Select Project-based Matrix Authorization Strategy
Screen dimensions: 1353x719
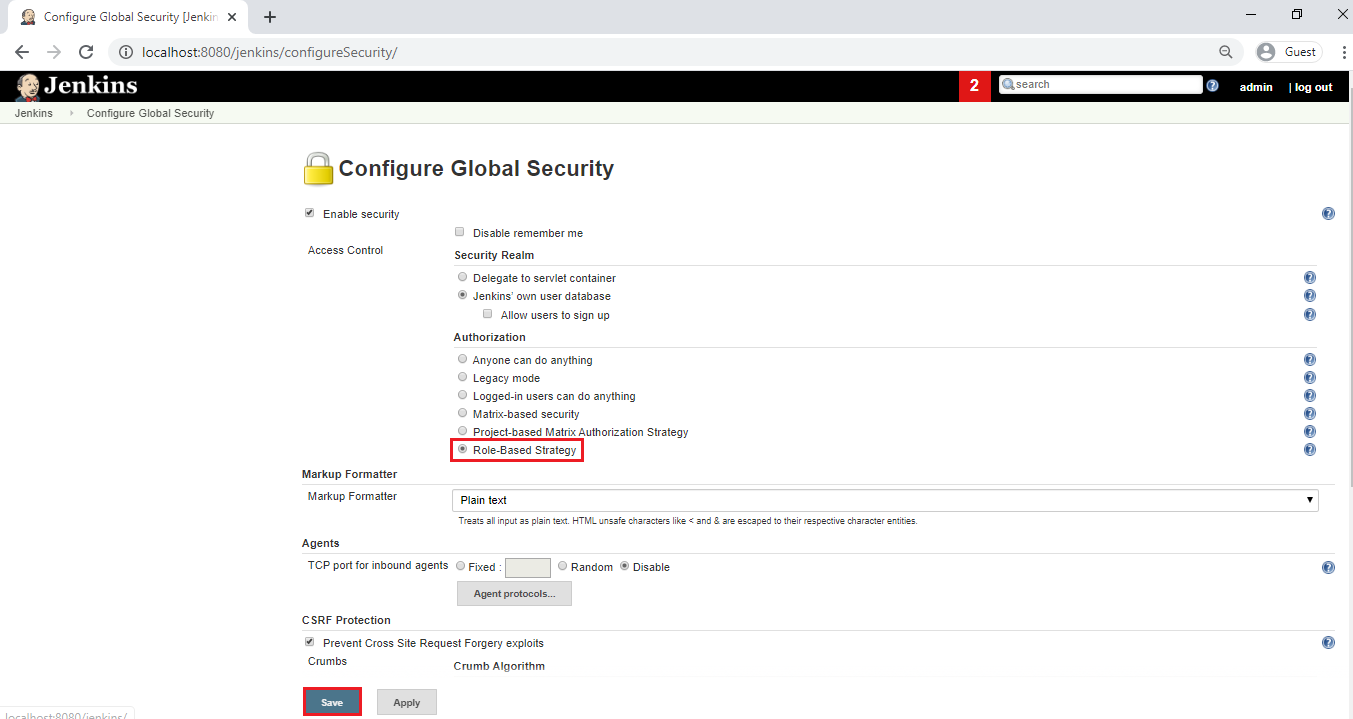tap(462, 431)
